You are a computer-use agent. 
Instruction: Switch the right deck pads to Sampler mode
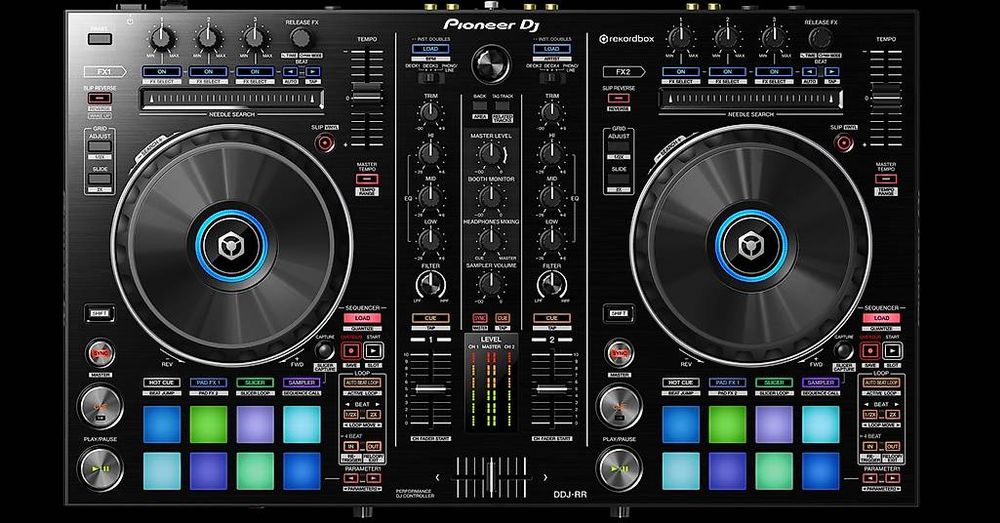coord(820,383)
